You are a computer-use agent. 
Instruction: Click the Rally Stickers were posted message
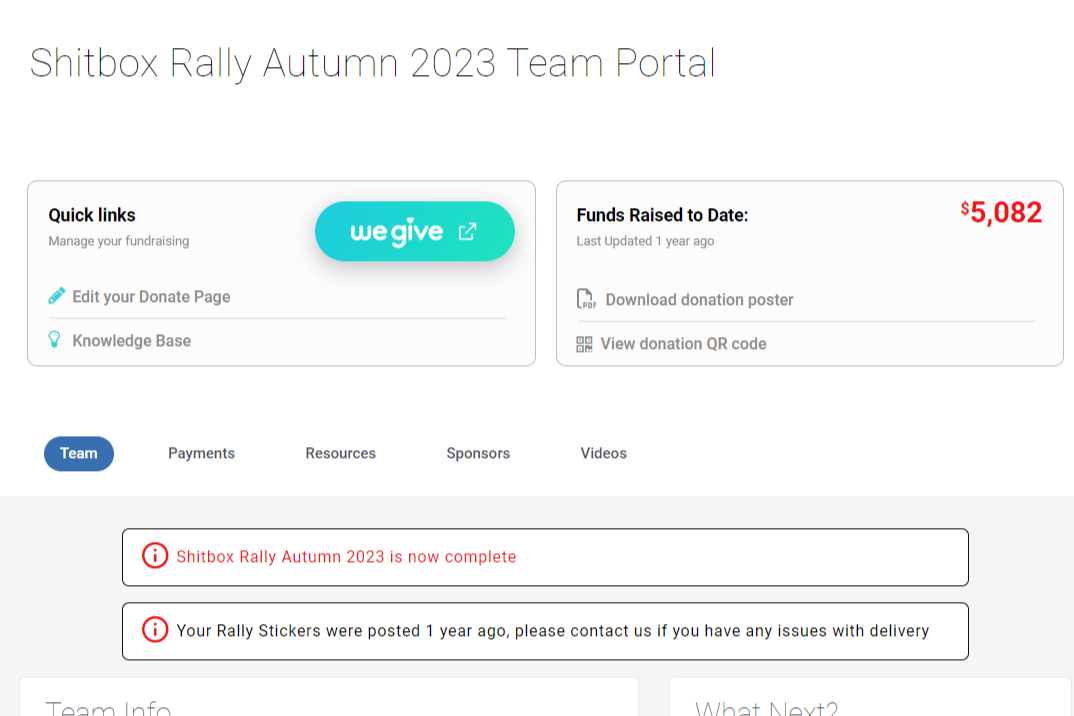(553, 631)
